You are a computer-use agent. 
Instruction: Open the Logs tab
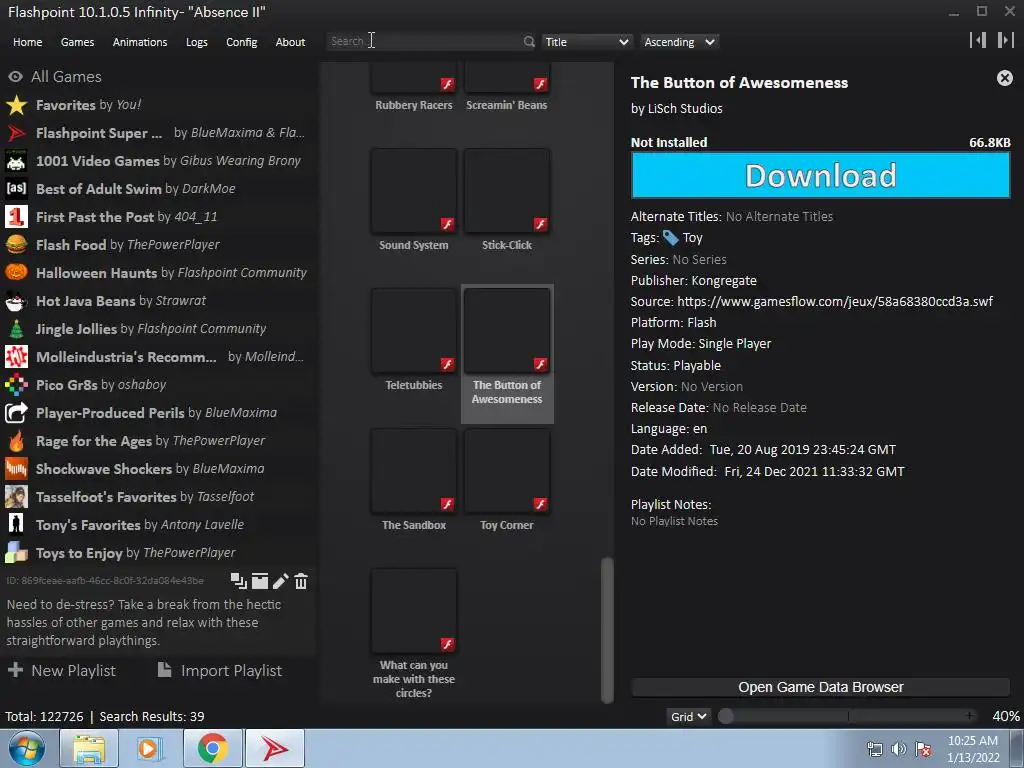pos(197,42)
